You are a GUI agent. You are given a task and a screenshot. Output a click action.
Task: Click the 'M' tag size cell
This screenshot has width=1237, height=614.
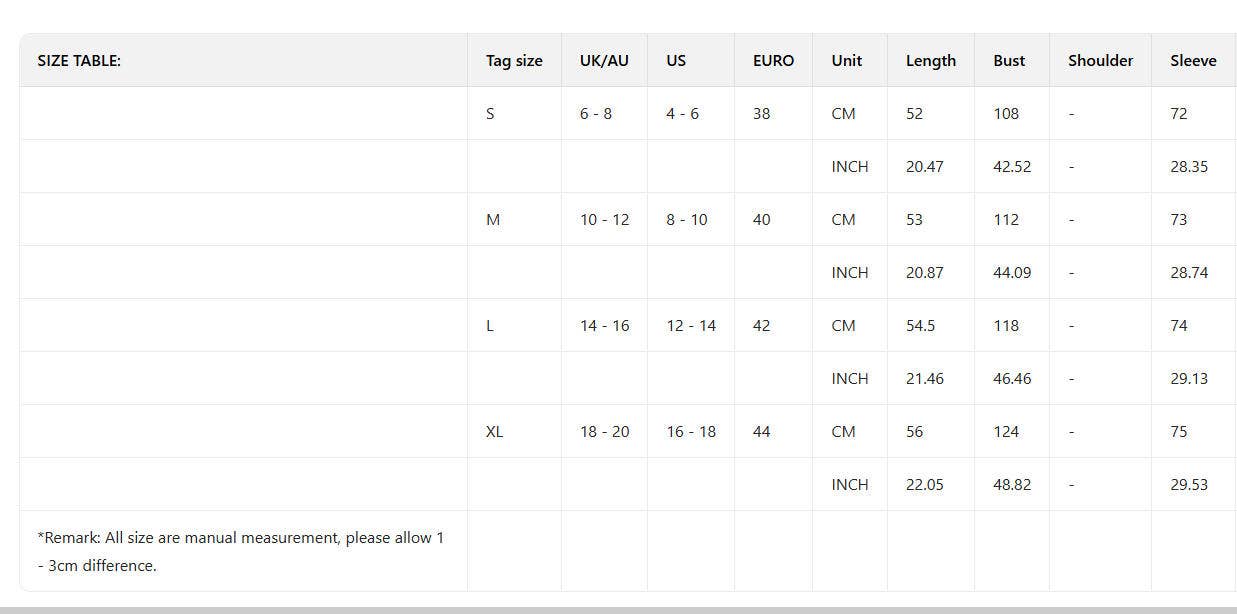[492, 220]
